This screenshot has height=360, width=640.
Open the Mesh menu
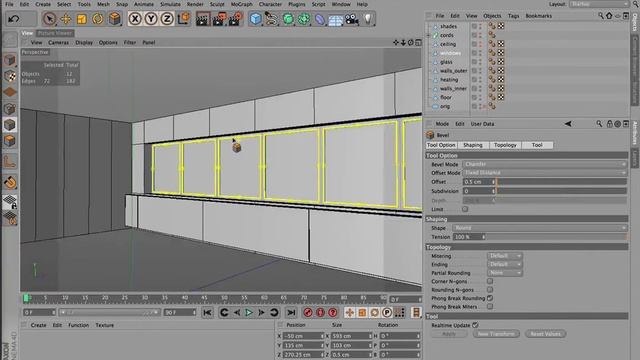pos(103,4)
